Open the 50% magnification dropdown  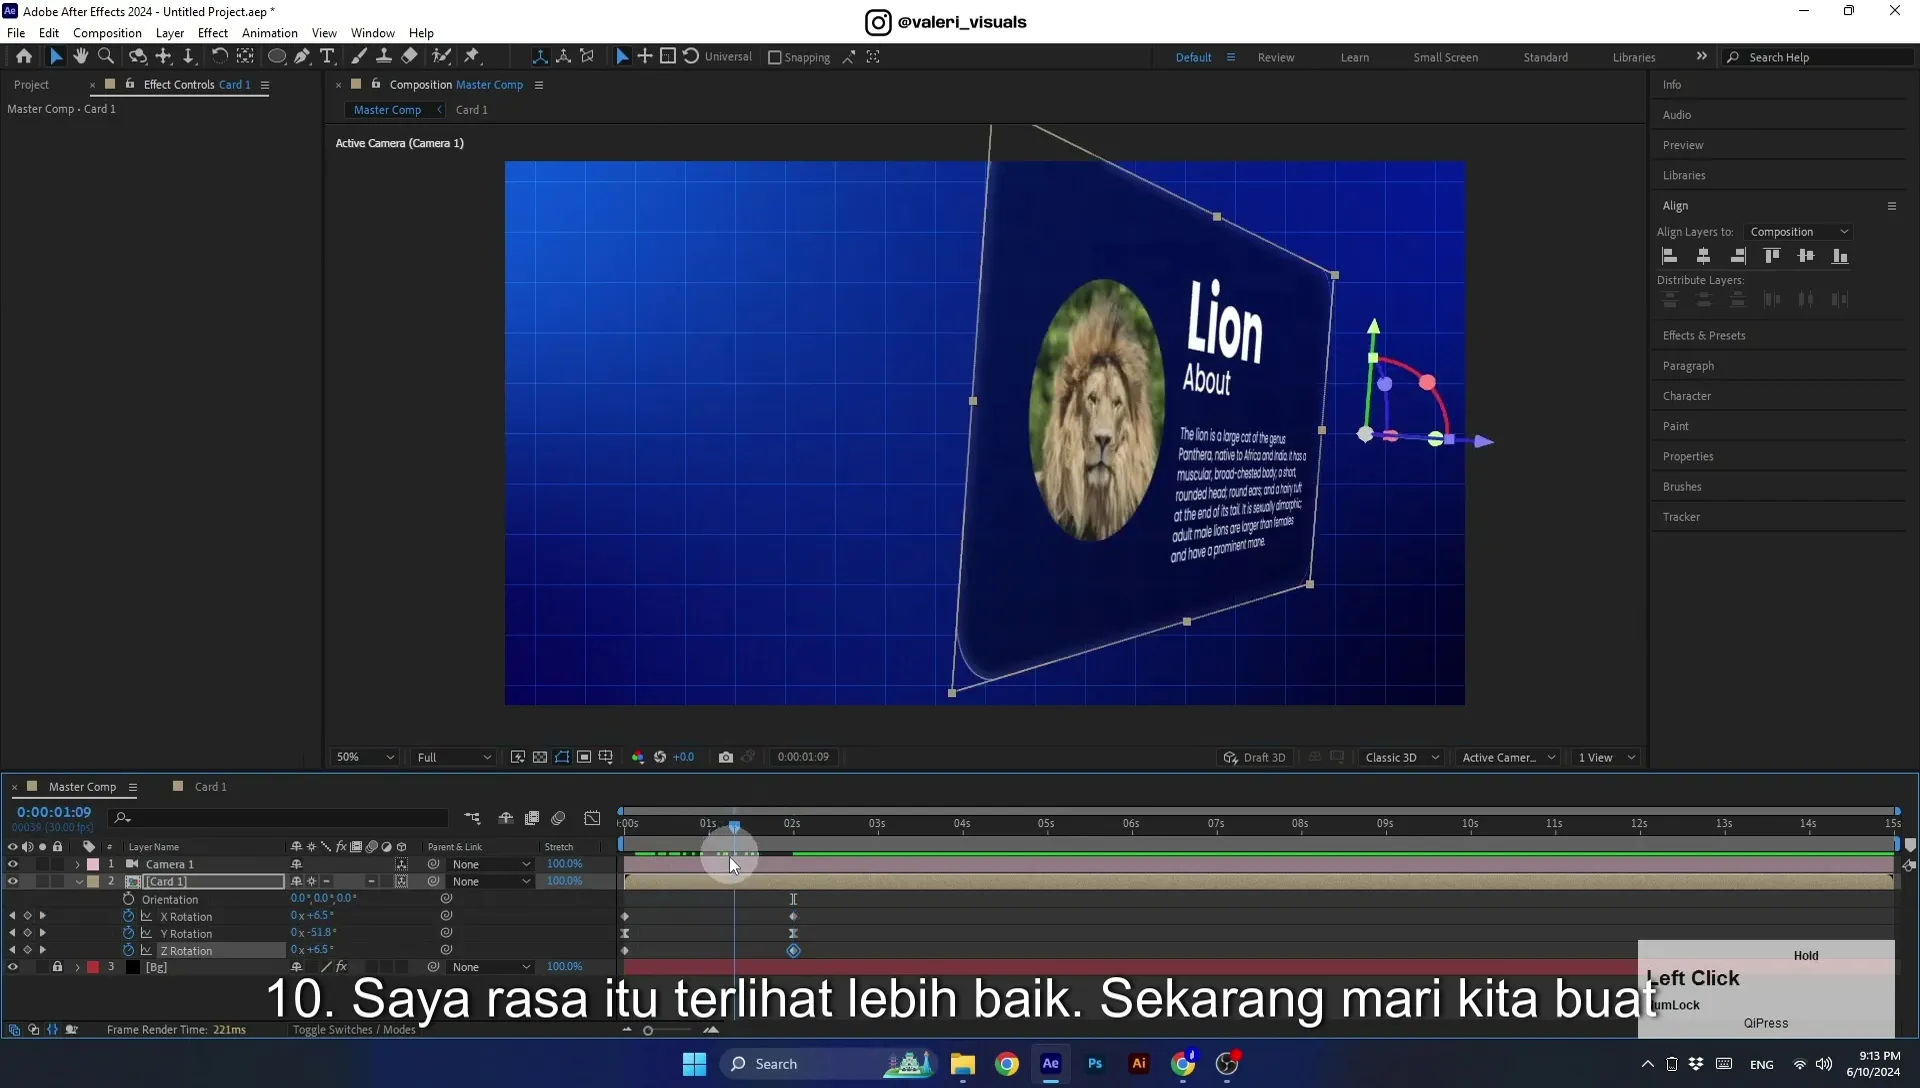pyautogui.click(x=365, y=757)
